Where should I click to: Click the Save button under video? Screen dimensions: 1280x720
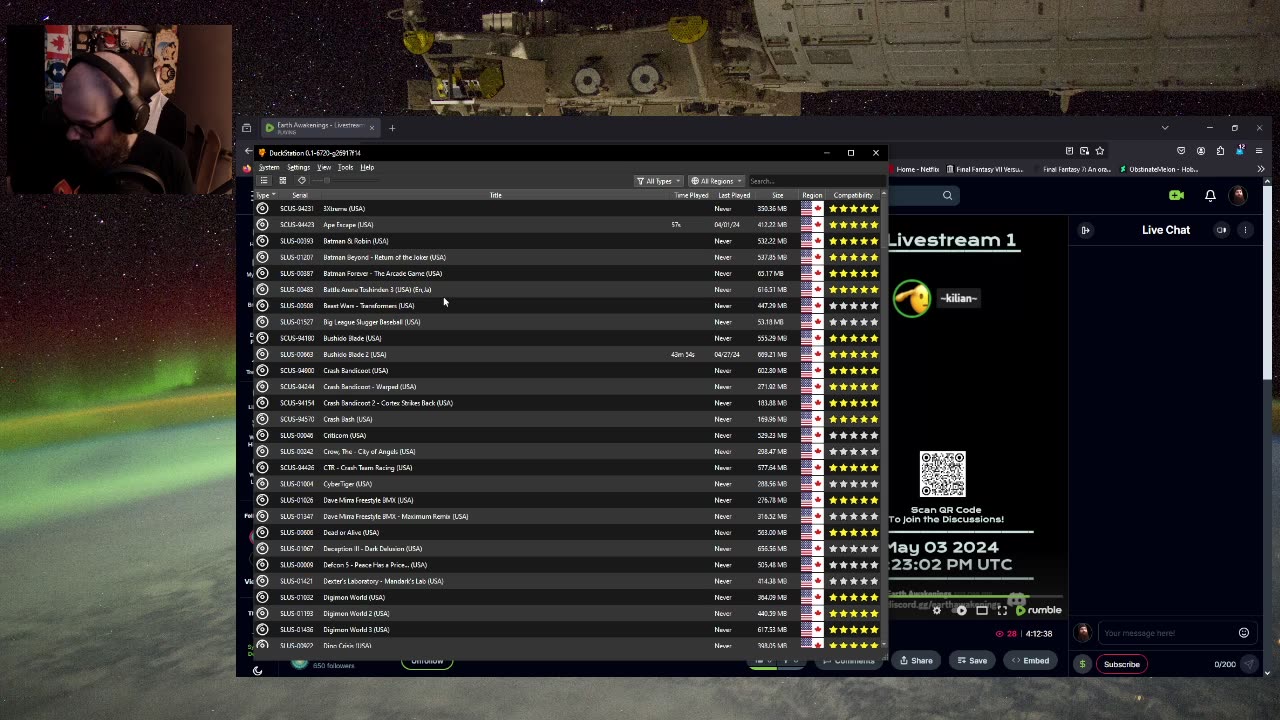click(972, 660)
